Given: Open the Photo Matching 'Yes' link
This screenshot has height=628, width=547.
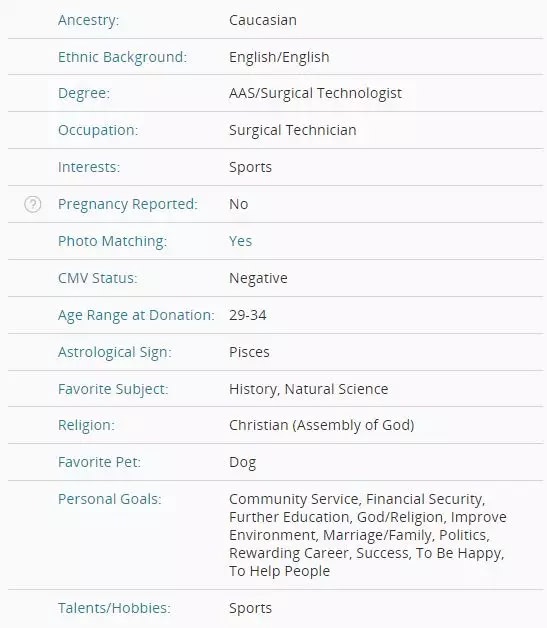Looking at the screenshot, I should coord(240,241).
